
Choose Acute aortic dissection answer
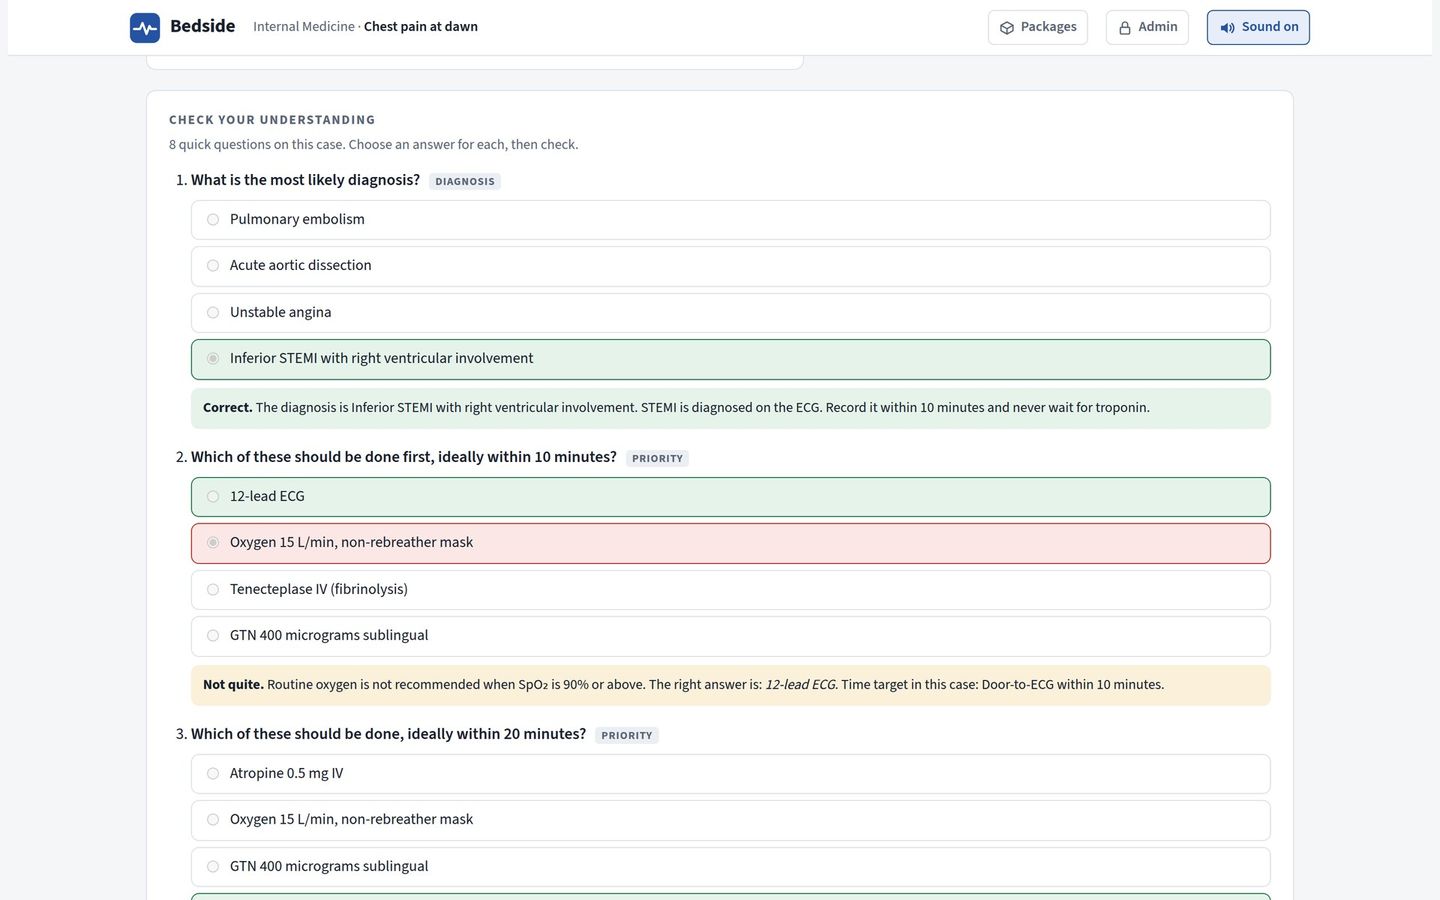point(731,266)
